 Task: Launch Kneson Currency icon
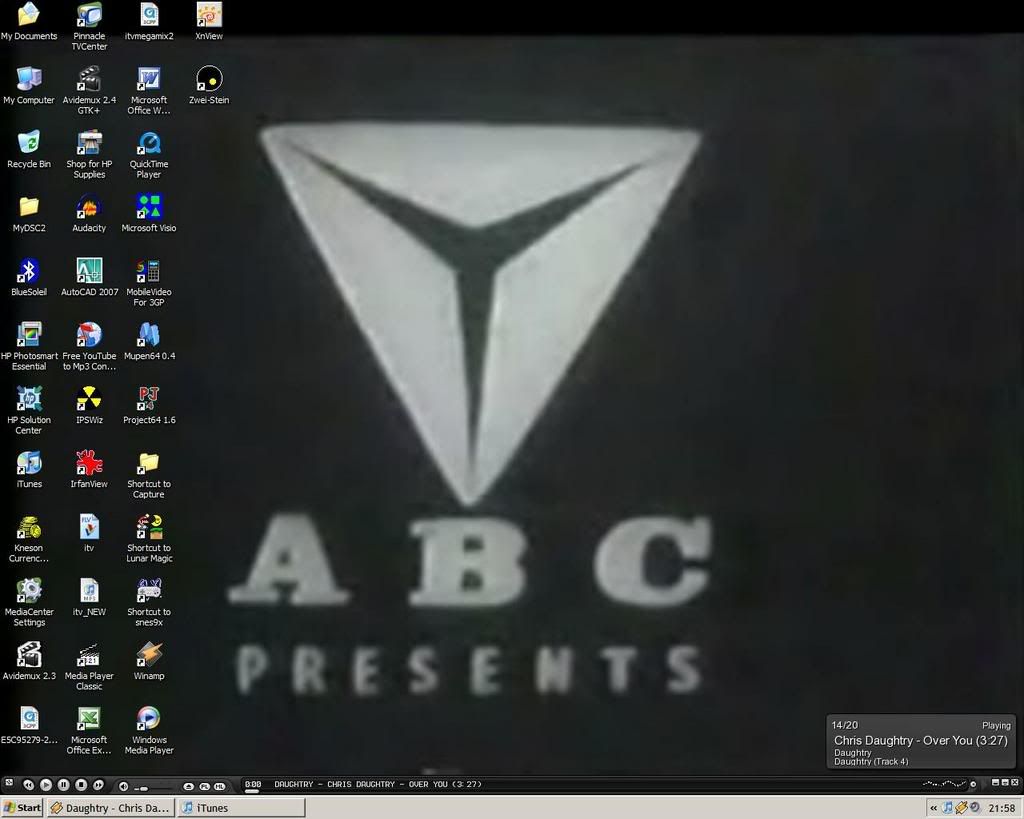click(x=29, y=538)
